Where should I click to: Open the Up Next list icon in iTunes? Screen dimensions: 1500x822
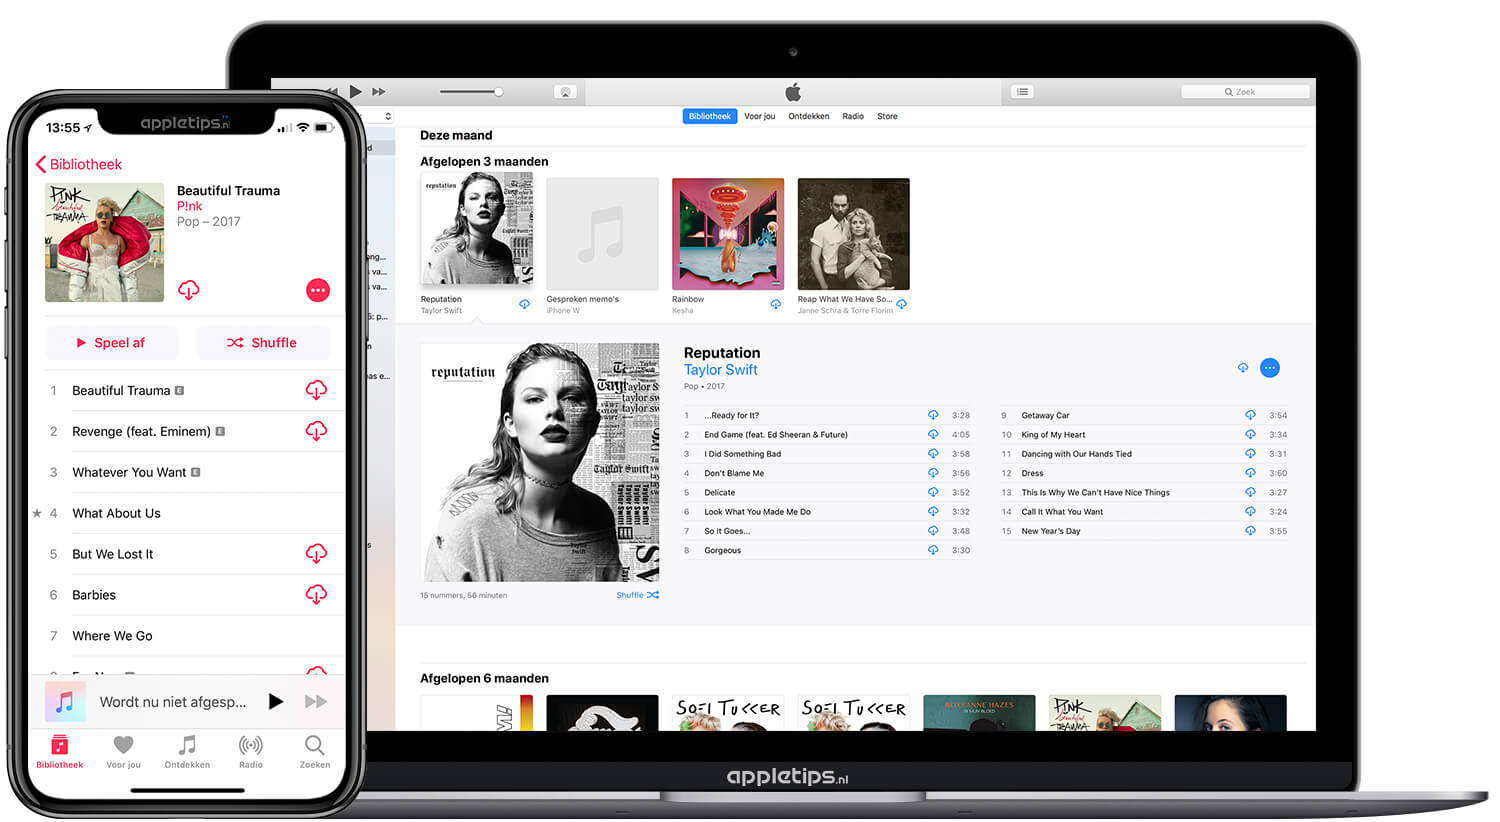point(1022,92)
